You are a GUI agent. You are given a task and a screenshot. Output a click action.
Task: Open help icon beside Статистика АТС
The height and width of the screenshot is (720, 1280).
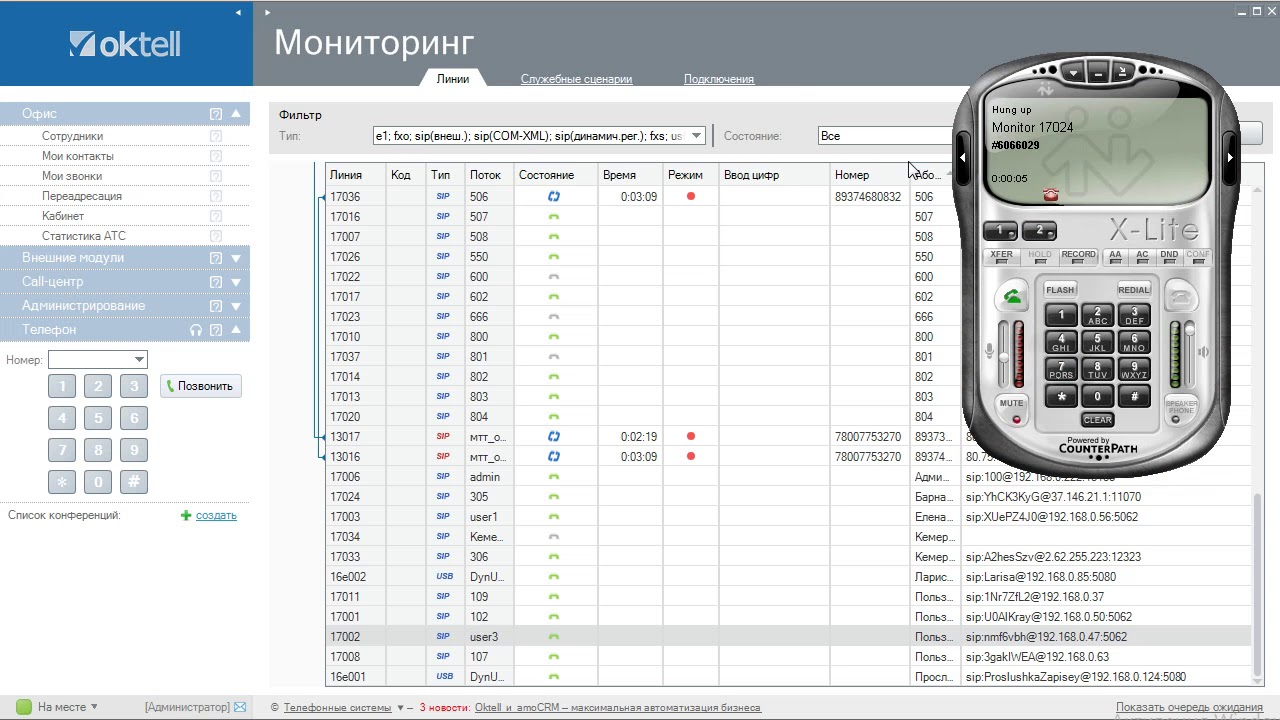216,236
